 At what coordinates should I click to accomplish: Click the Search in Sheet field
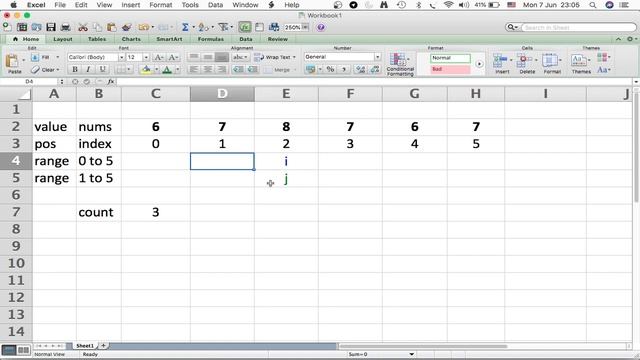[x=578, y=27]
